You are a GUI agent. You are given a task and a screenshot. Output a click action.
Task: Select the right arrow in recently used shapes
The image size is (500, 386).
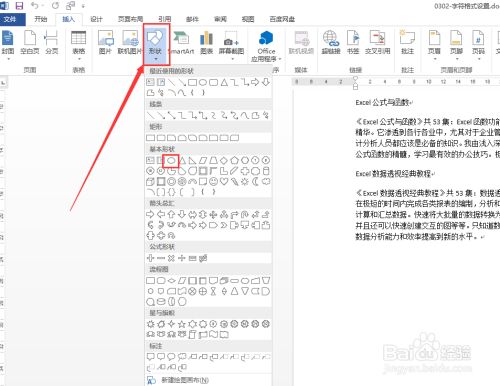tap(255, 82)
